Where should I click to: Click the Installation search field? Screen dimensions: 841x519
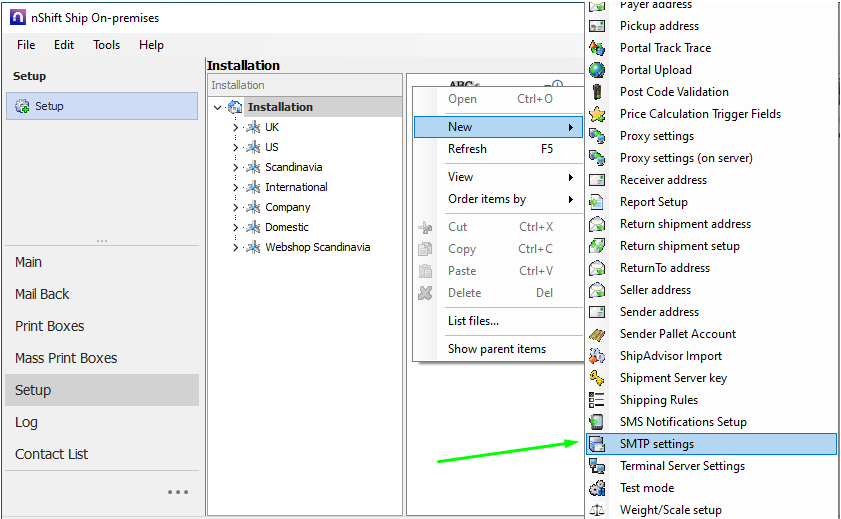[x=305, y=85]
